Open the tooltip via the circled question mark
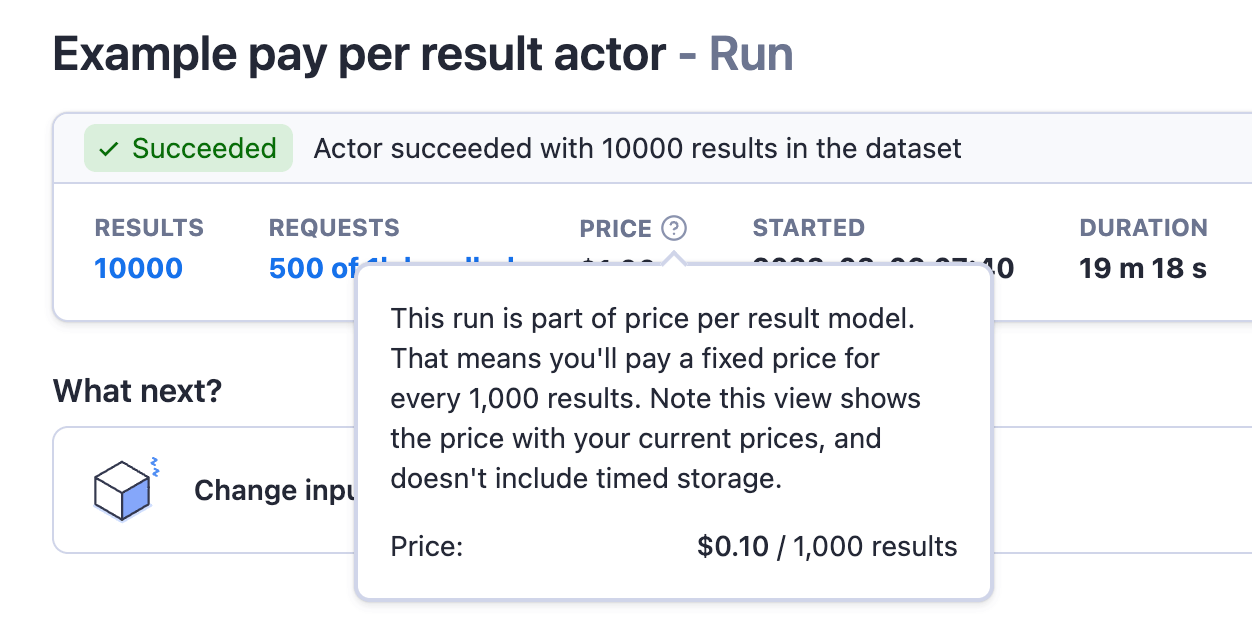Screen dimensions: 1252x620 (675, 228)
